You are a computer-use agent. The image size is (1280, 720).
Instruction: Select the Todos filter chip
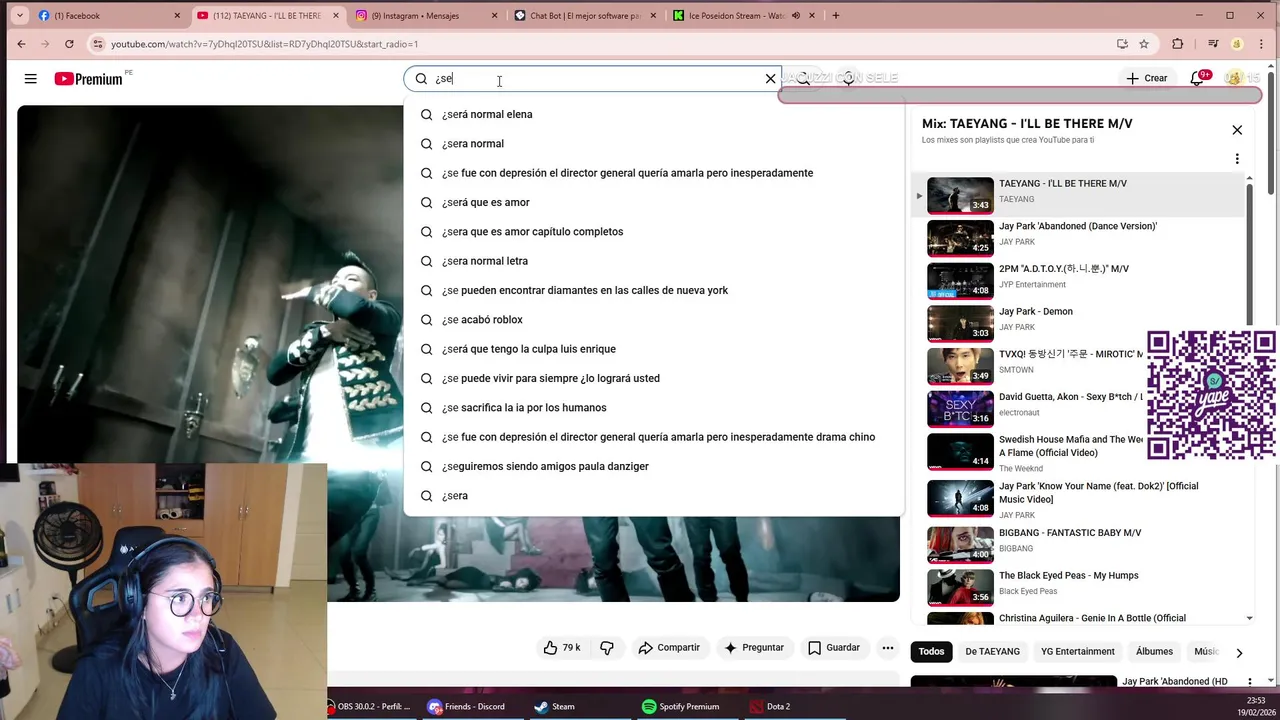click(x=931, y=652)
